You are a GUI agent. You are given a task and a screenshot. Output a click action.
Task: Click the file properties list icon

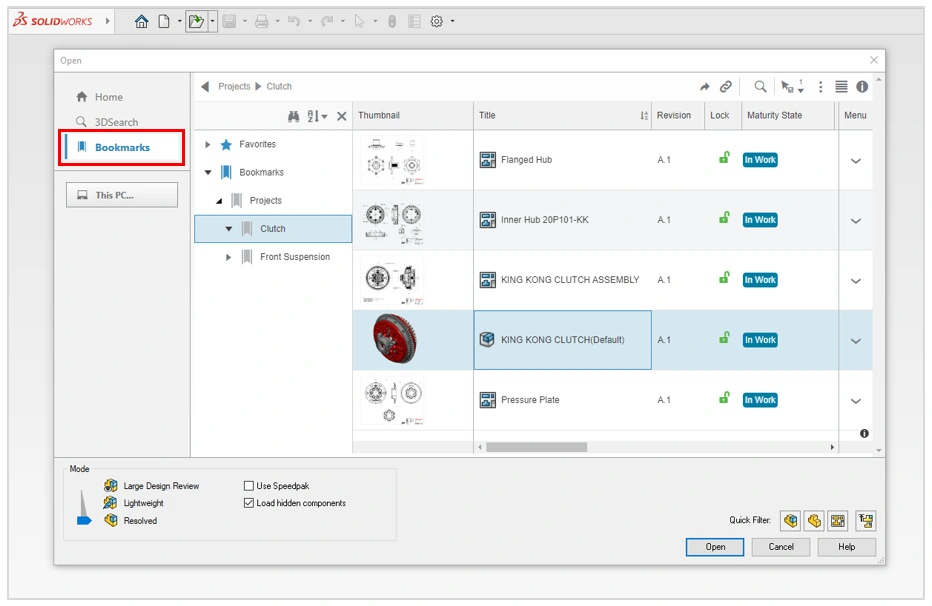tap(414, 21)
